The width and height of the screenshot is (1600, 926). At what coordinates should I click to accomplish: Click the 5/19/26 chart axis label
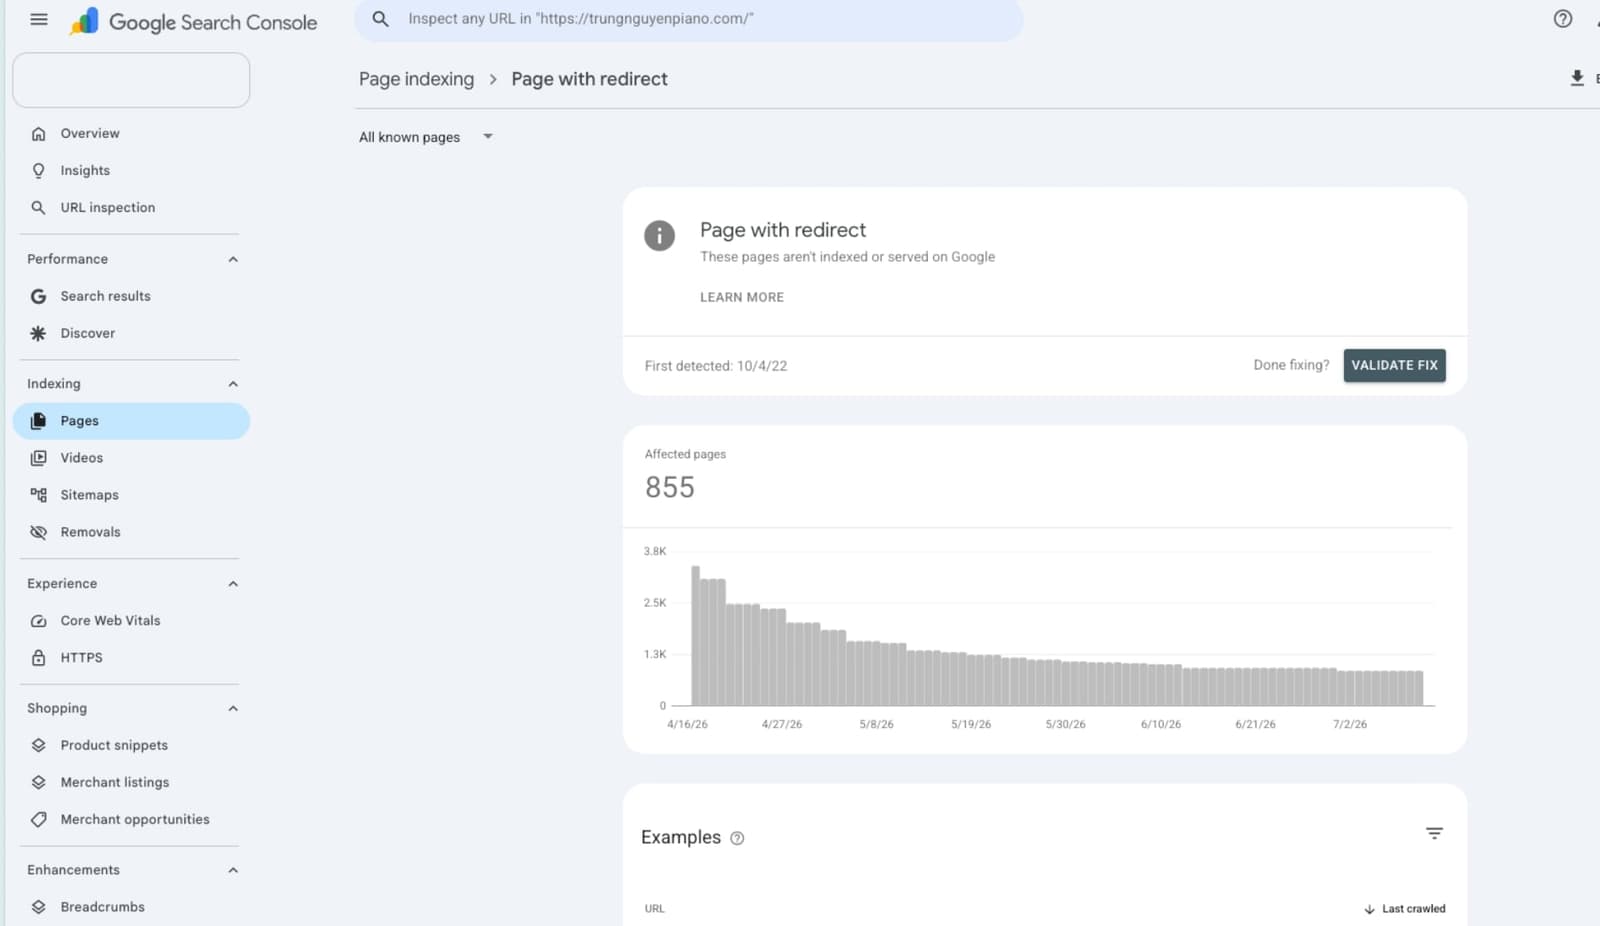pos(971,724)
